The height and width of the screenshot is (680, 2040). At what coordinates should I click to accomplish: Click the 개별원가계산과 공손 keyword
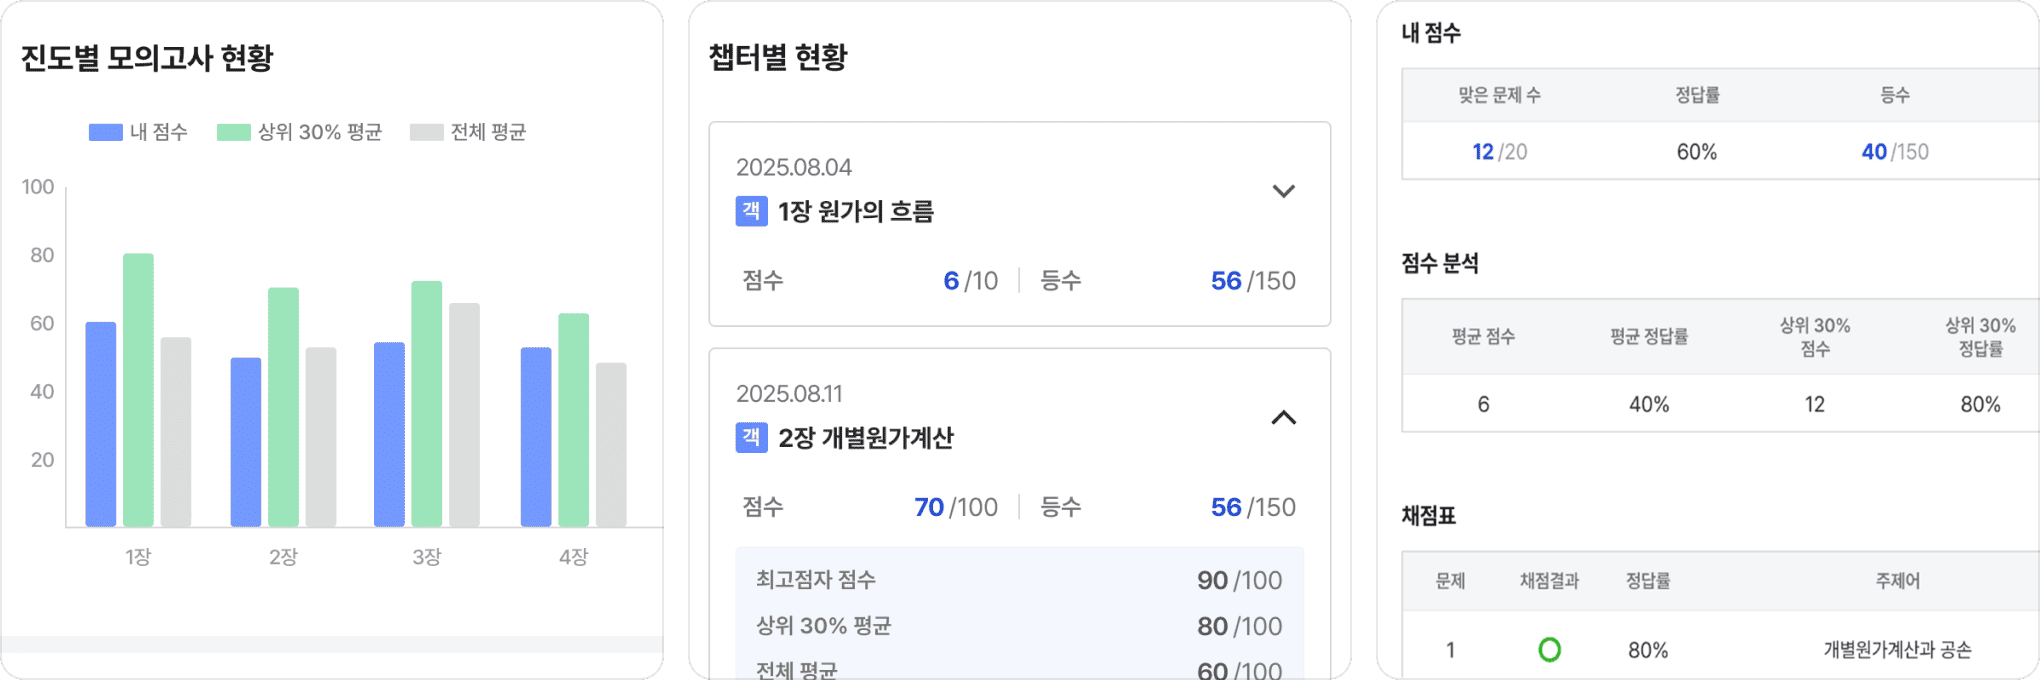[x=1897, y=650]
